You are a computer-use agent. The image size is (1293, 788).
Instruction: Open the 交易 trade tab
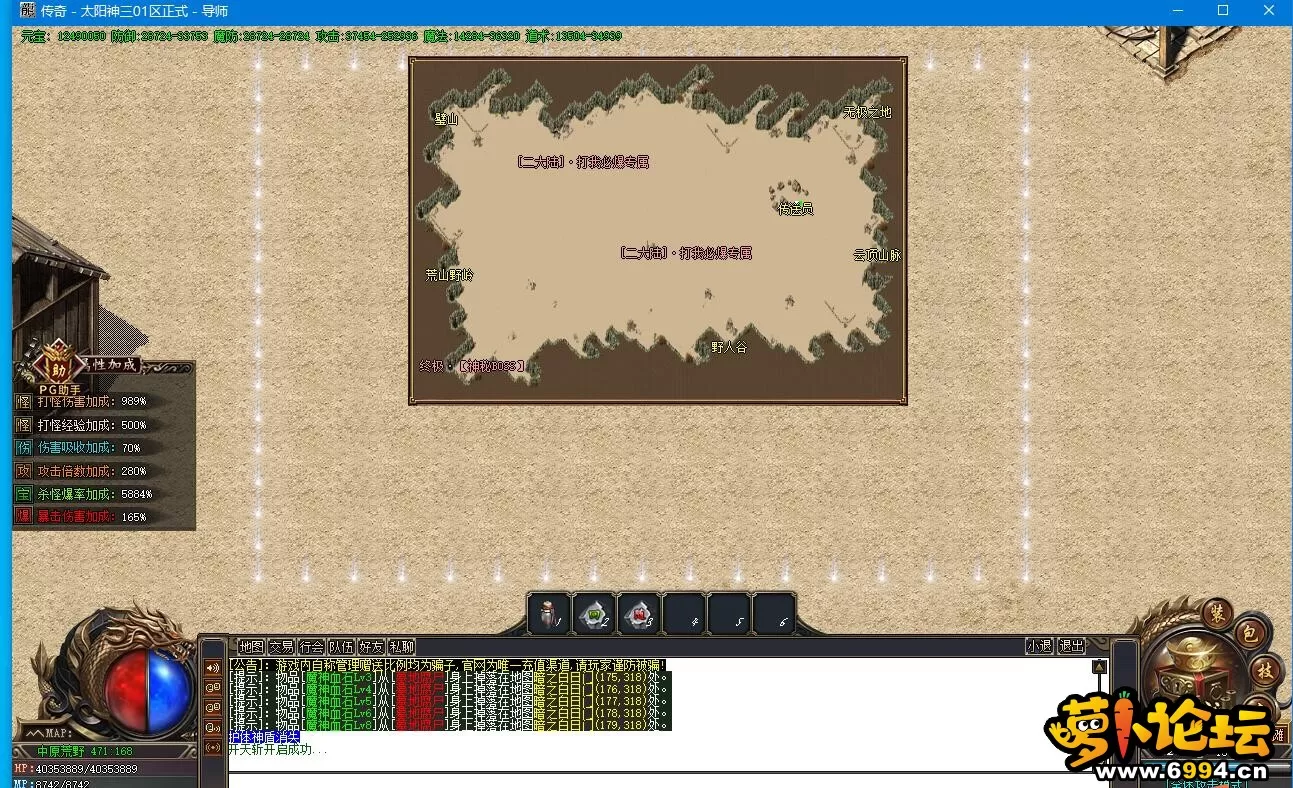pyautogui.click(x=281, y=647)
